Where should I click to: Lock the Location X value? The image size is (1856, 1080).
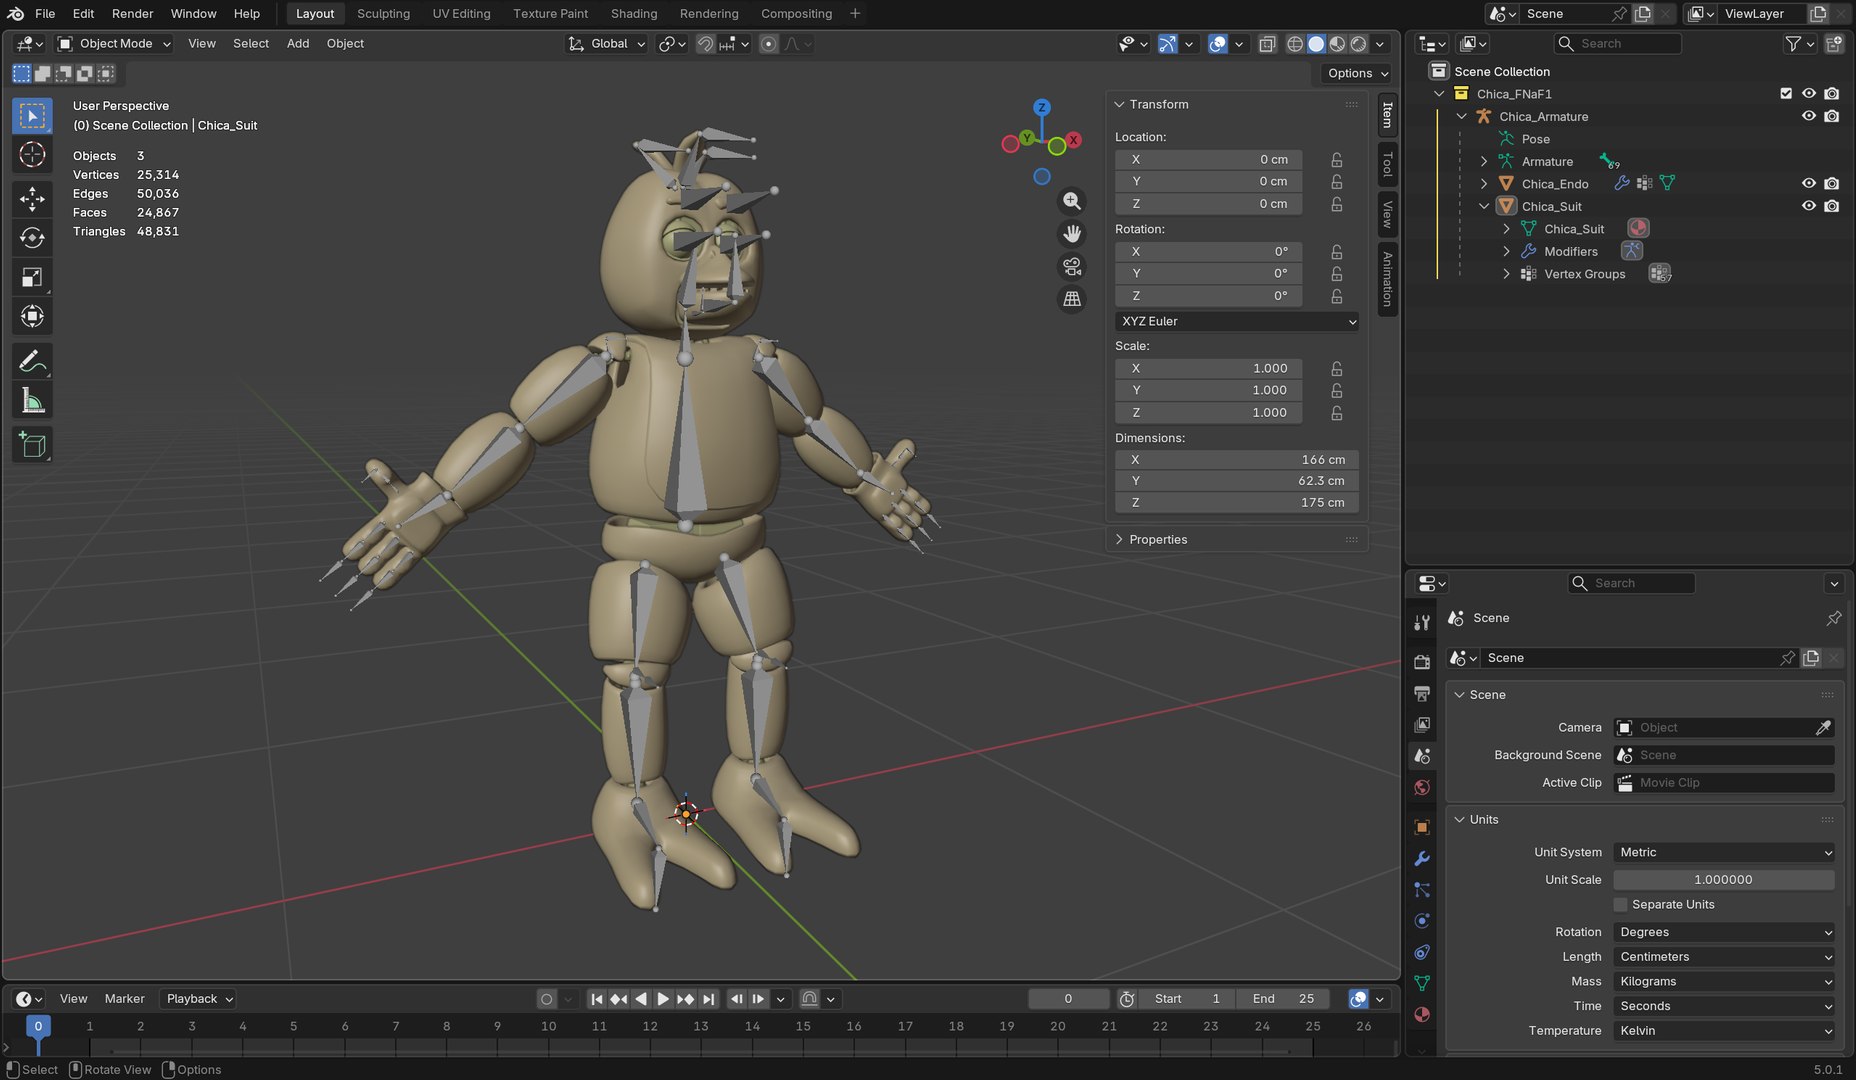[x=1337, y=159]
